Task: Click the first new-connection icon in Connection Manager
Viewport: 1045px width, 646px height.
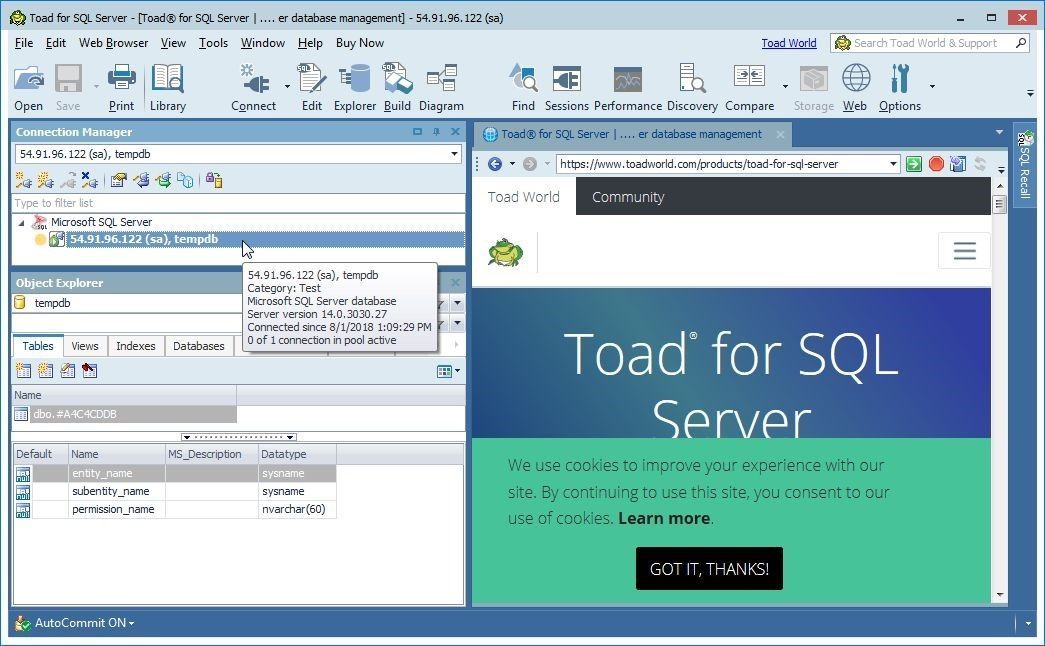Action: (23, 180)
